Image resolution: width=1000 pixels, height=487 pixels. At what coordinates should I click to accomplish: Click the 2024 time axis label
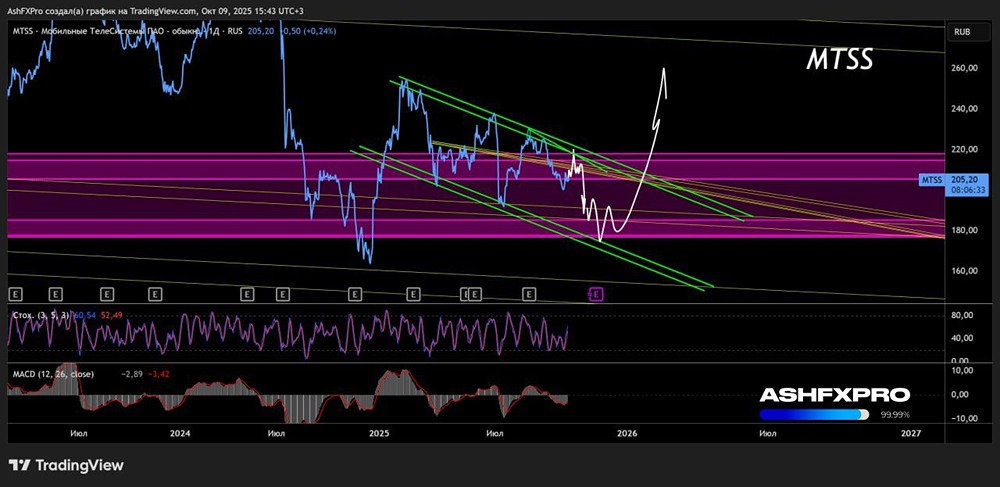[x=180, y=433]
